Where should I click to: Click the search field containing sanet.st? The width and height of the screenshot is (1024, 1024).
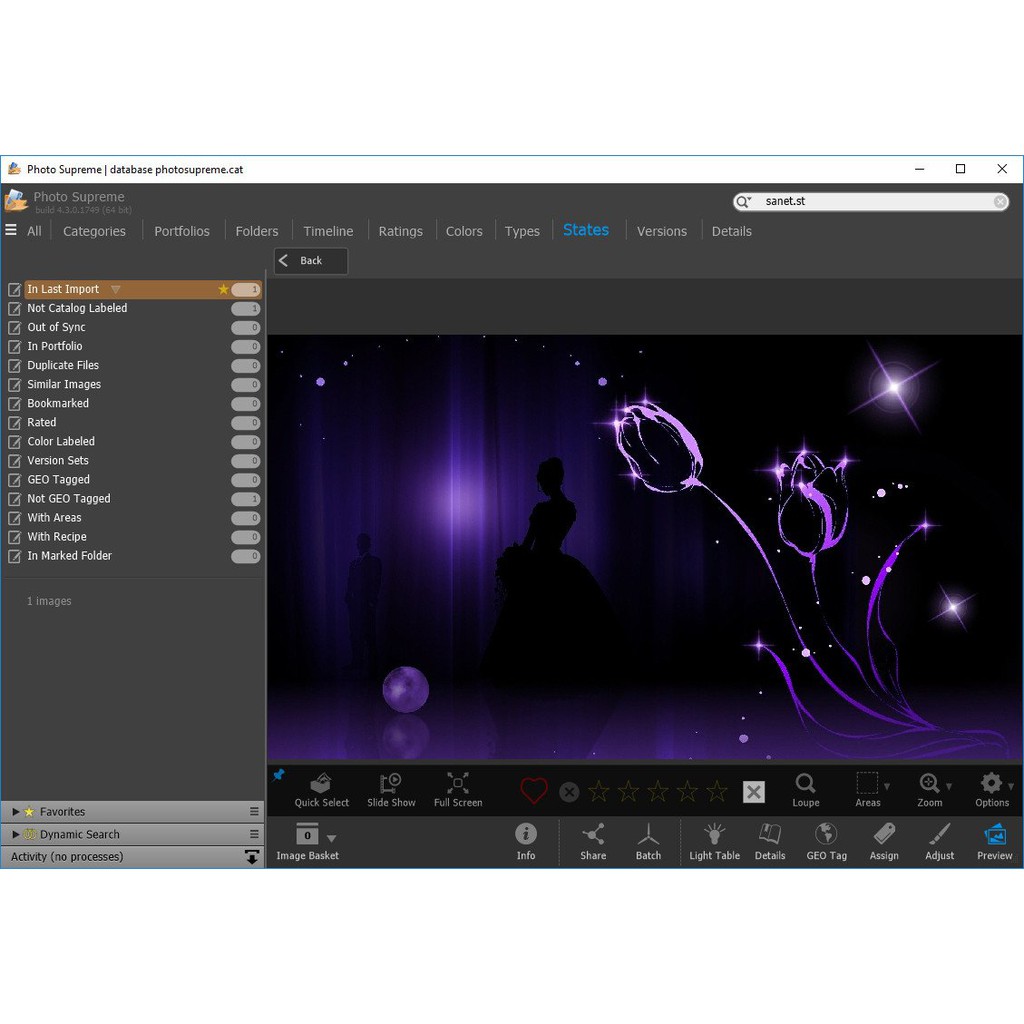click(870, 201)
